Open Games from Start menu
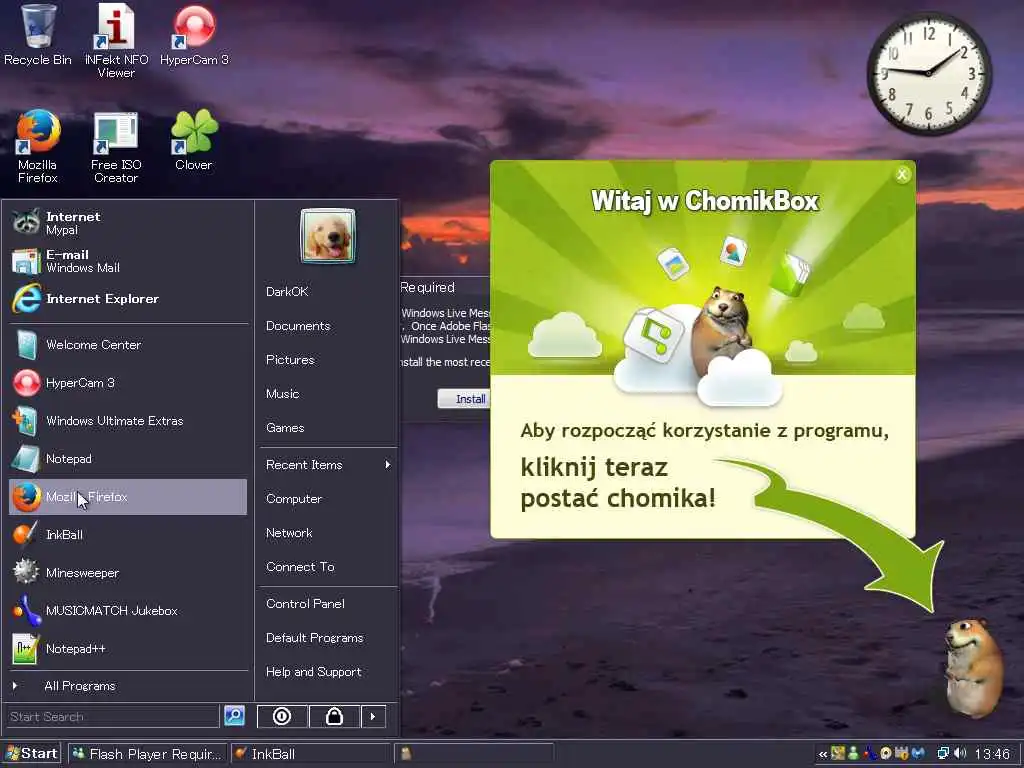Image resolution: width=1024 pixels, height=768 pixels. [327, 428]
